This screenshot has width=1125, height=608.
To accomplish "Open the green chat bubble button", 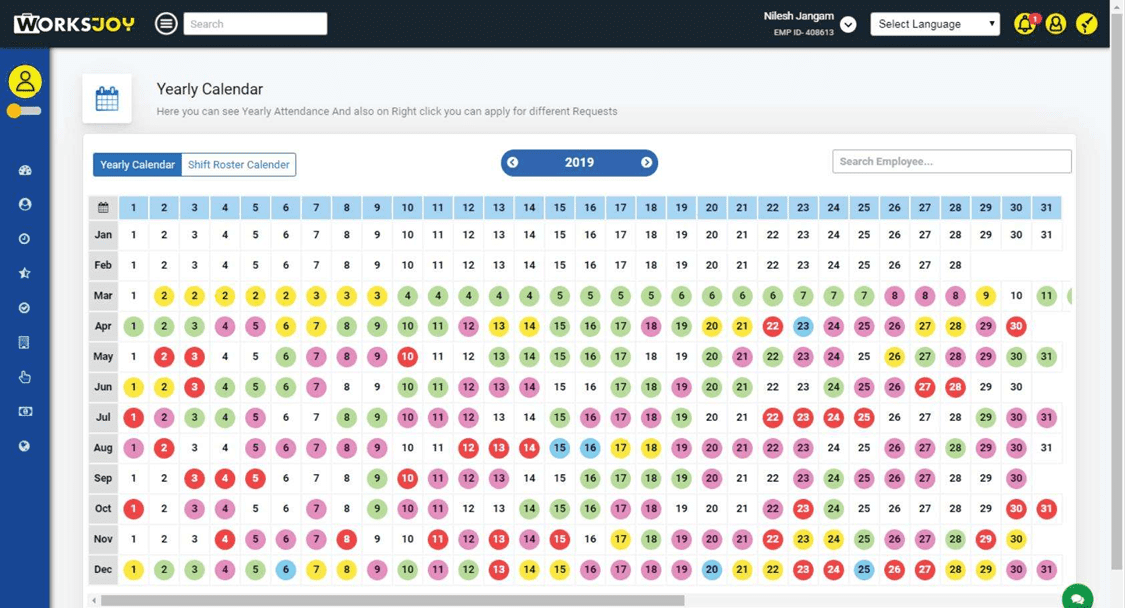I will (1077, 598).
